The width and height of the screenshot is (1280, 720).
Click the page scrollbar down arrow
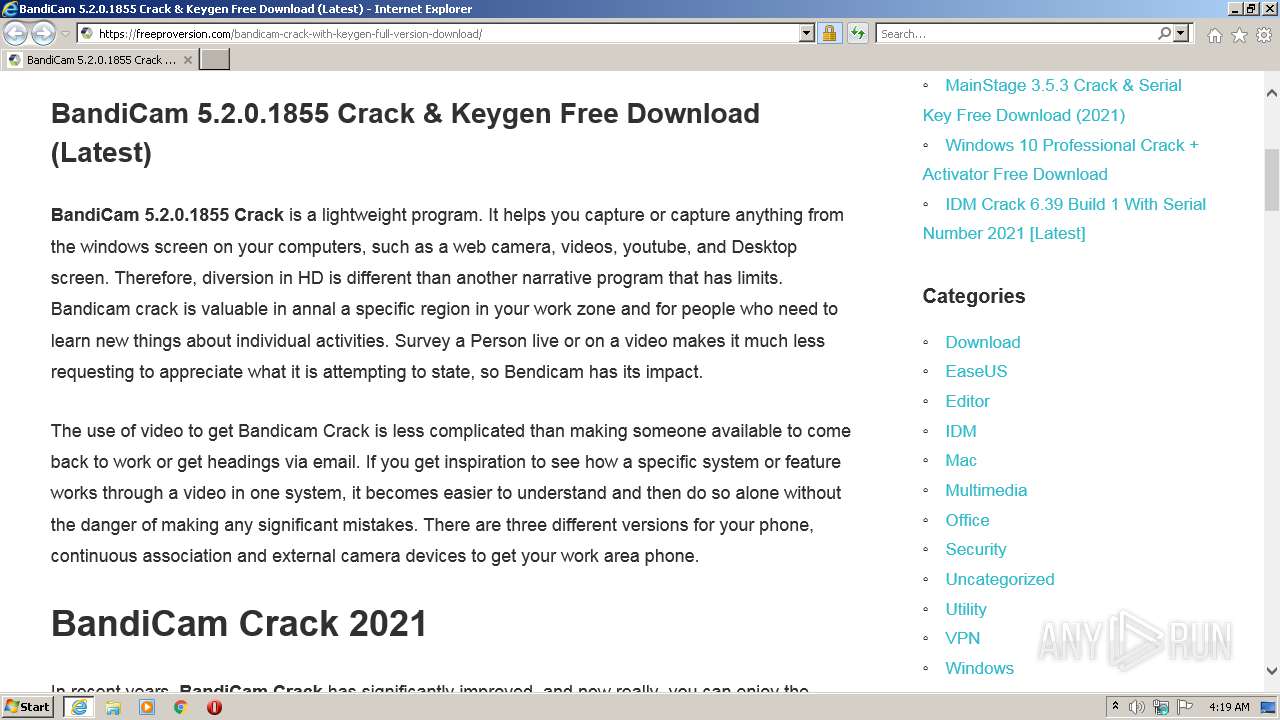pyautogui.click(x=1271, y=671)
